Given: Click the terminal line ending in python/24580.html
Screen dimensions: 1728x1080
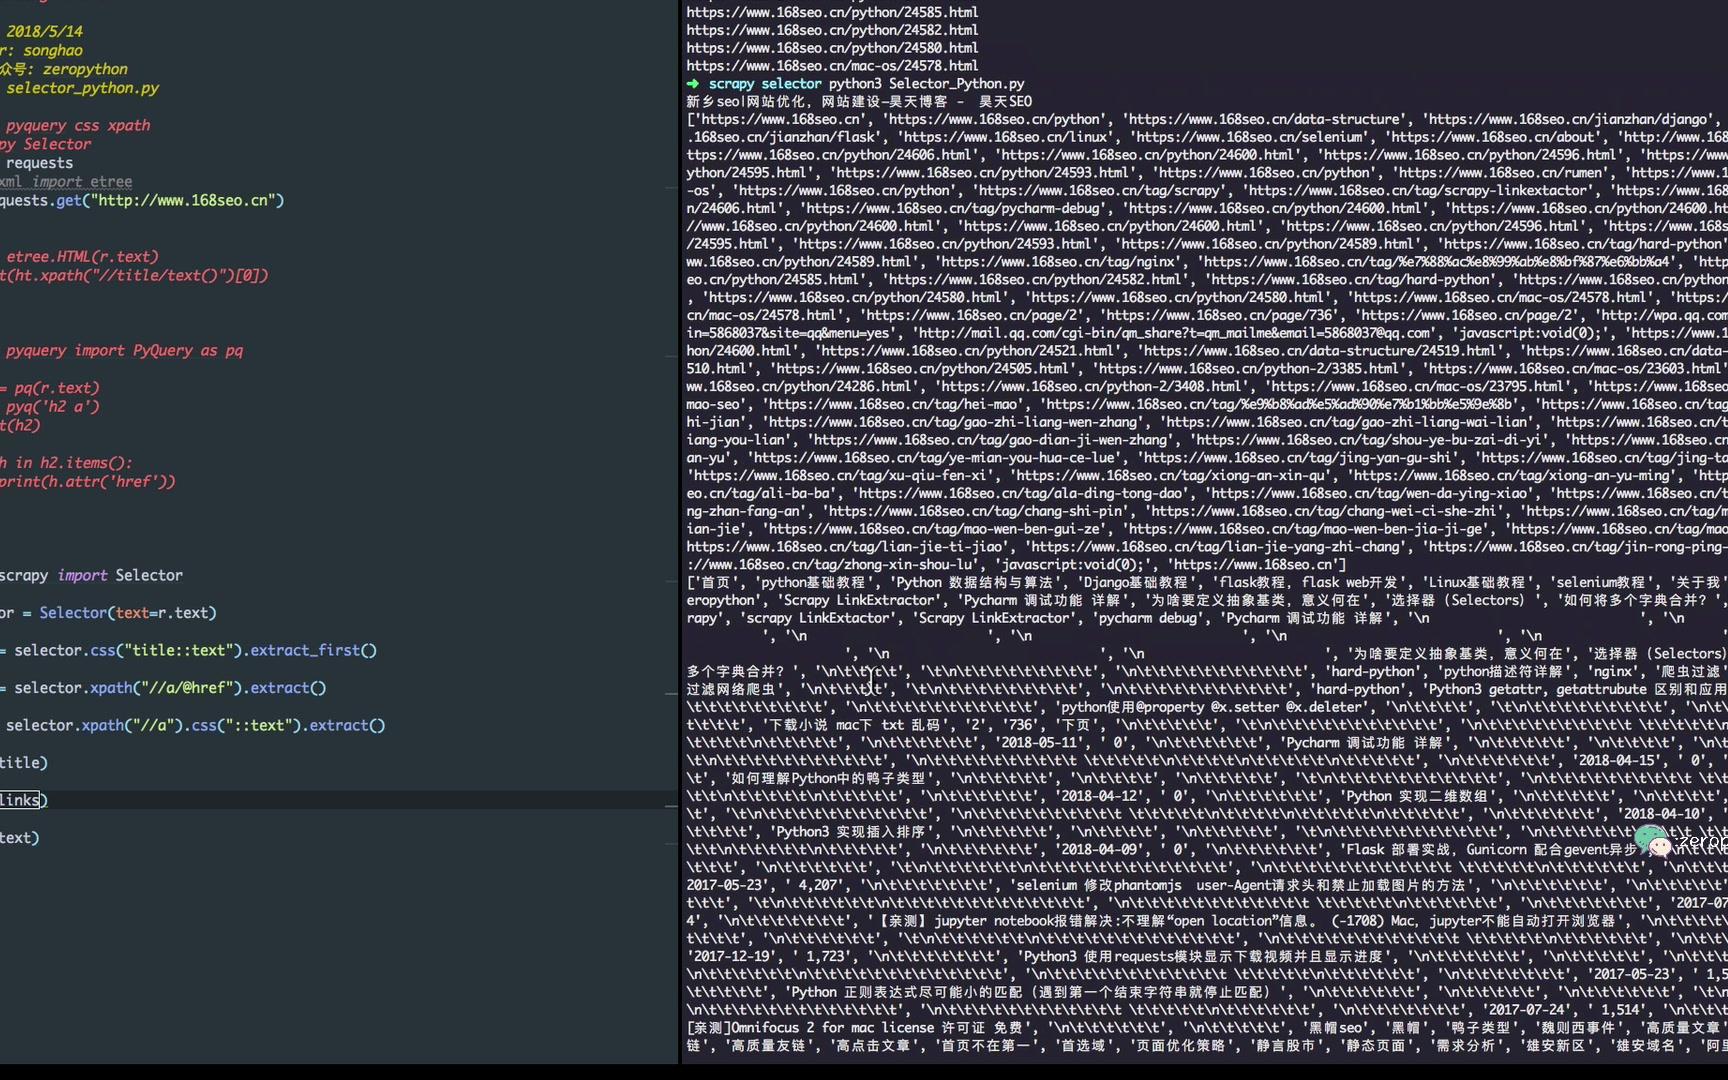Looking at the screenshot, I should tap(832, 48).
